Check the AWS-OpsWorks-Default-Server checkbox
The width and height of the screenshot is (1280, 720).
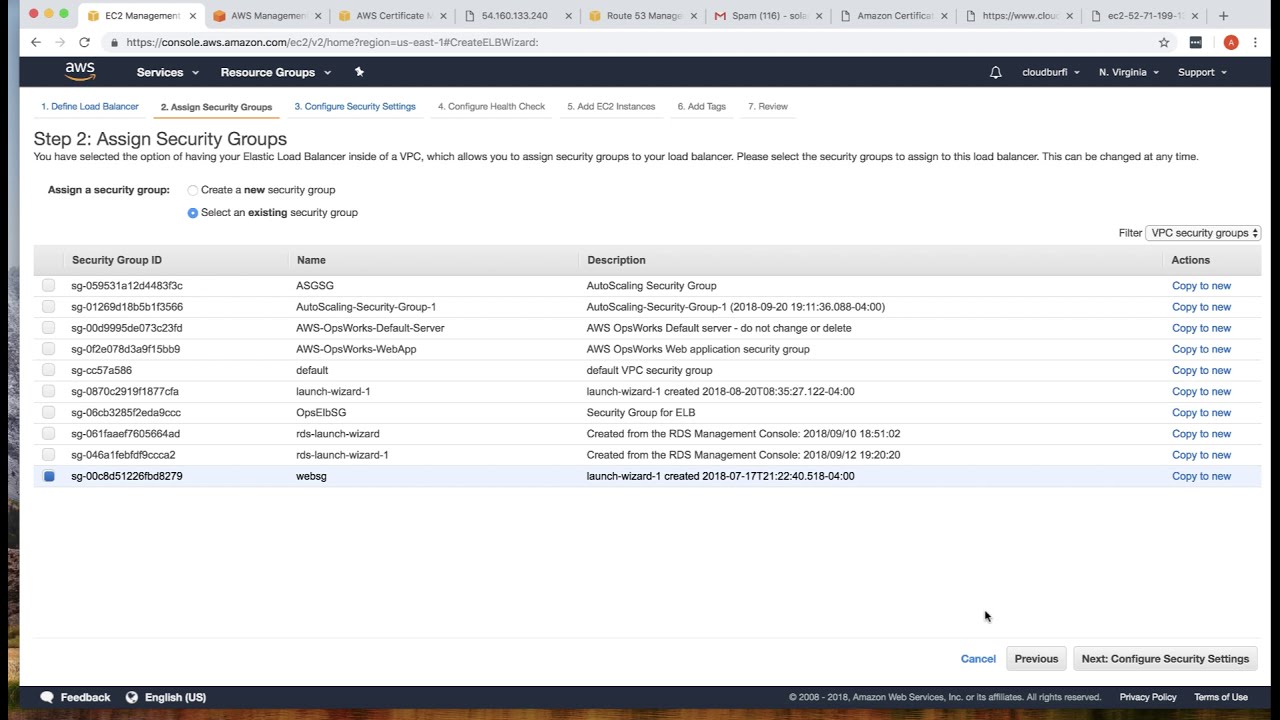tap(49, 328)
